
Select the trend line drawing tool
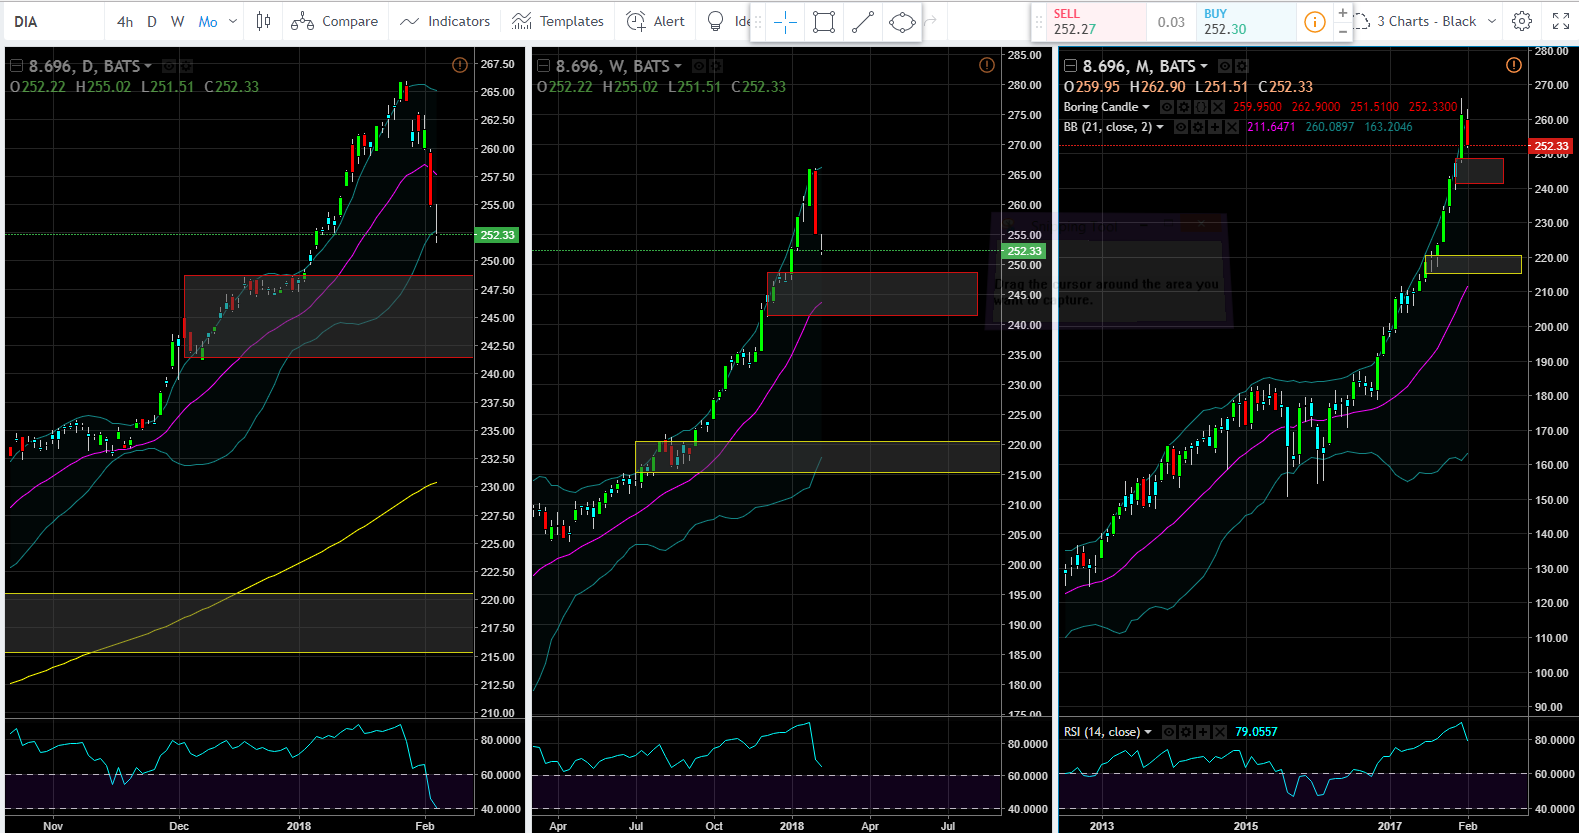point(863,22)
